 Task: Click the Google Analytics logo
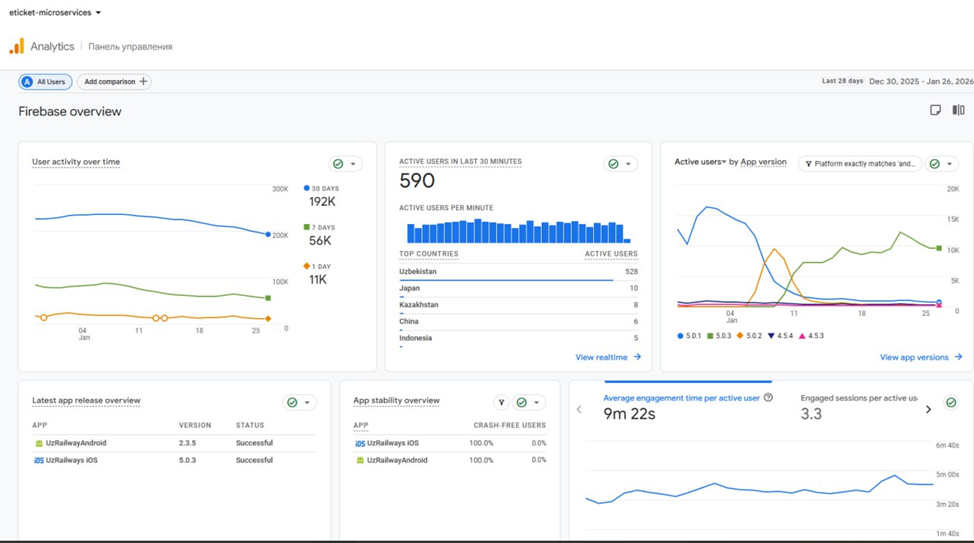[17, 46]
